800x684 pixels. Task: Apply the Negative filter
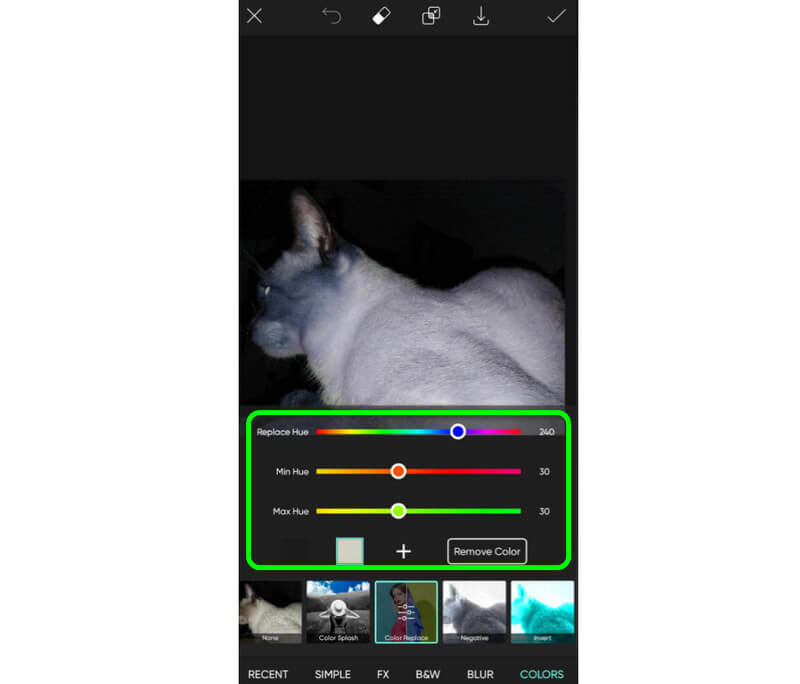pos(473,610)
